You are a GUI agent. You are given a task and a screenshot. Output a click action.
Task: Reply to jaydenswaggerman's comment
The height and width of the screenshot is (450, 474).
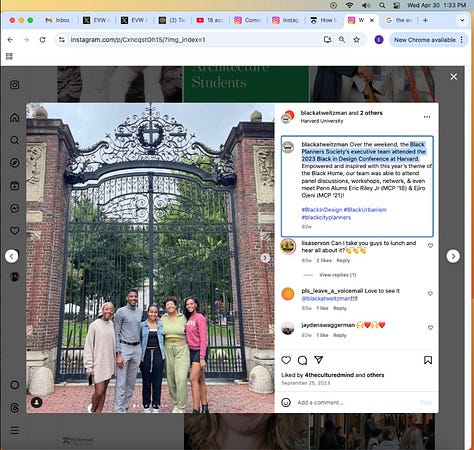340,335
